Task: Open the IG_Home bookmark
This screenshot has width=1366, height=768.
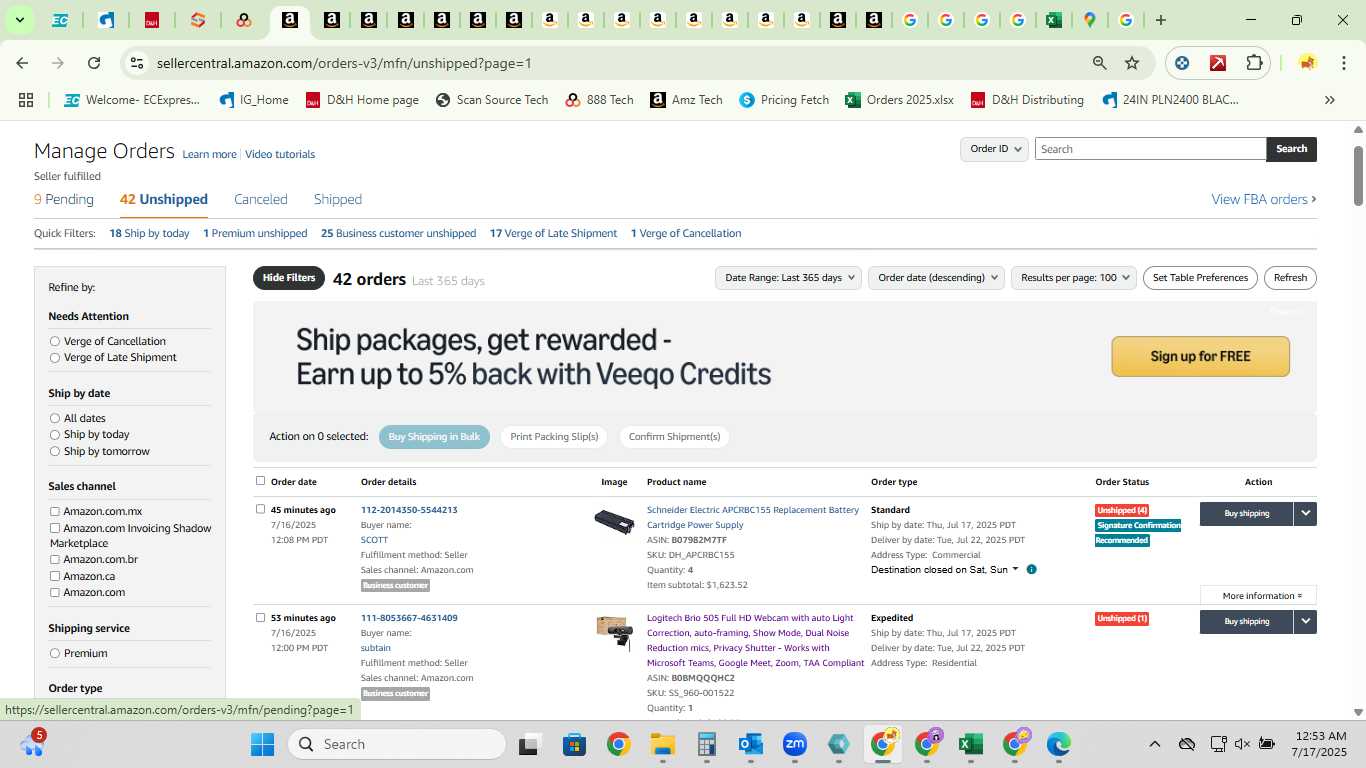Action: point(254,100)
